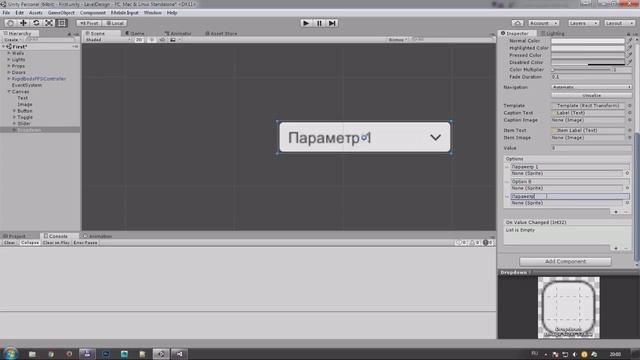Expand the Button object in Hierarchy
The width and height of the screenshot is (640, 360).
point(14,111)
